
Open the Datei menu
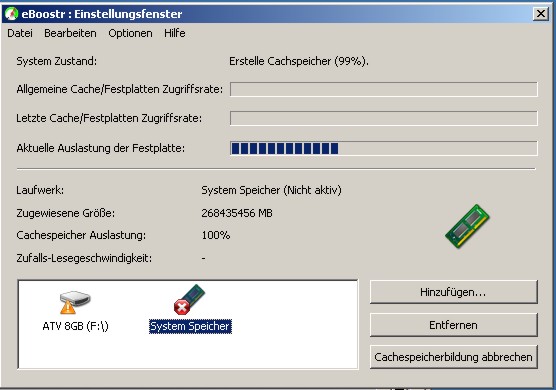[20, 33]
